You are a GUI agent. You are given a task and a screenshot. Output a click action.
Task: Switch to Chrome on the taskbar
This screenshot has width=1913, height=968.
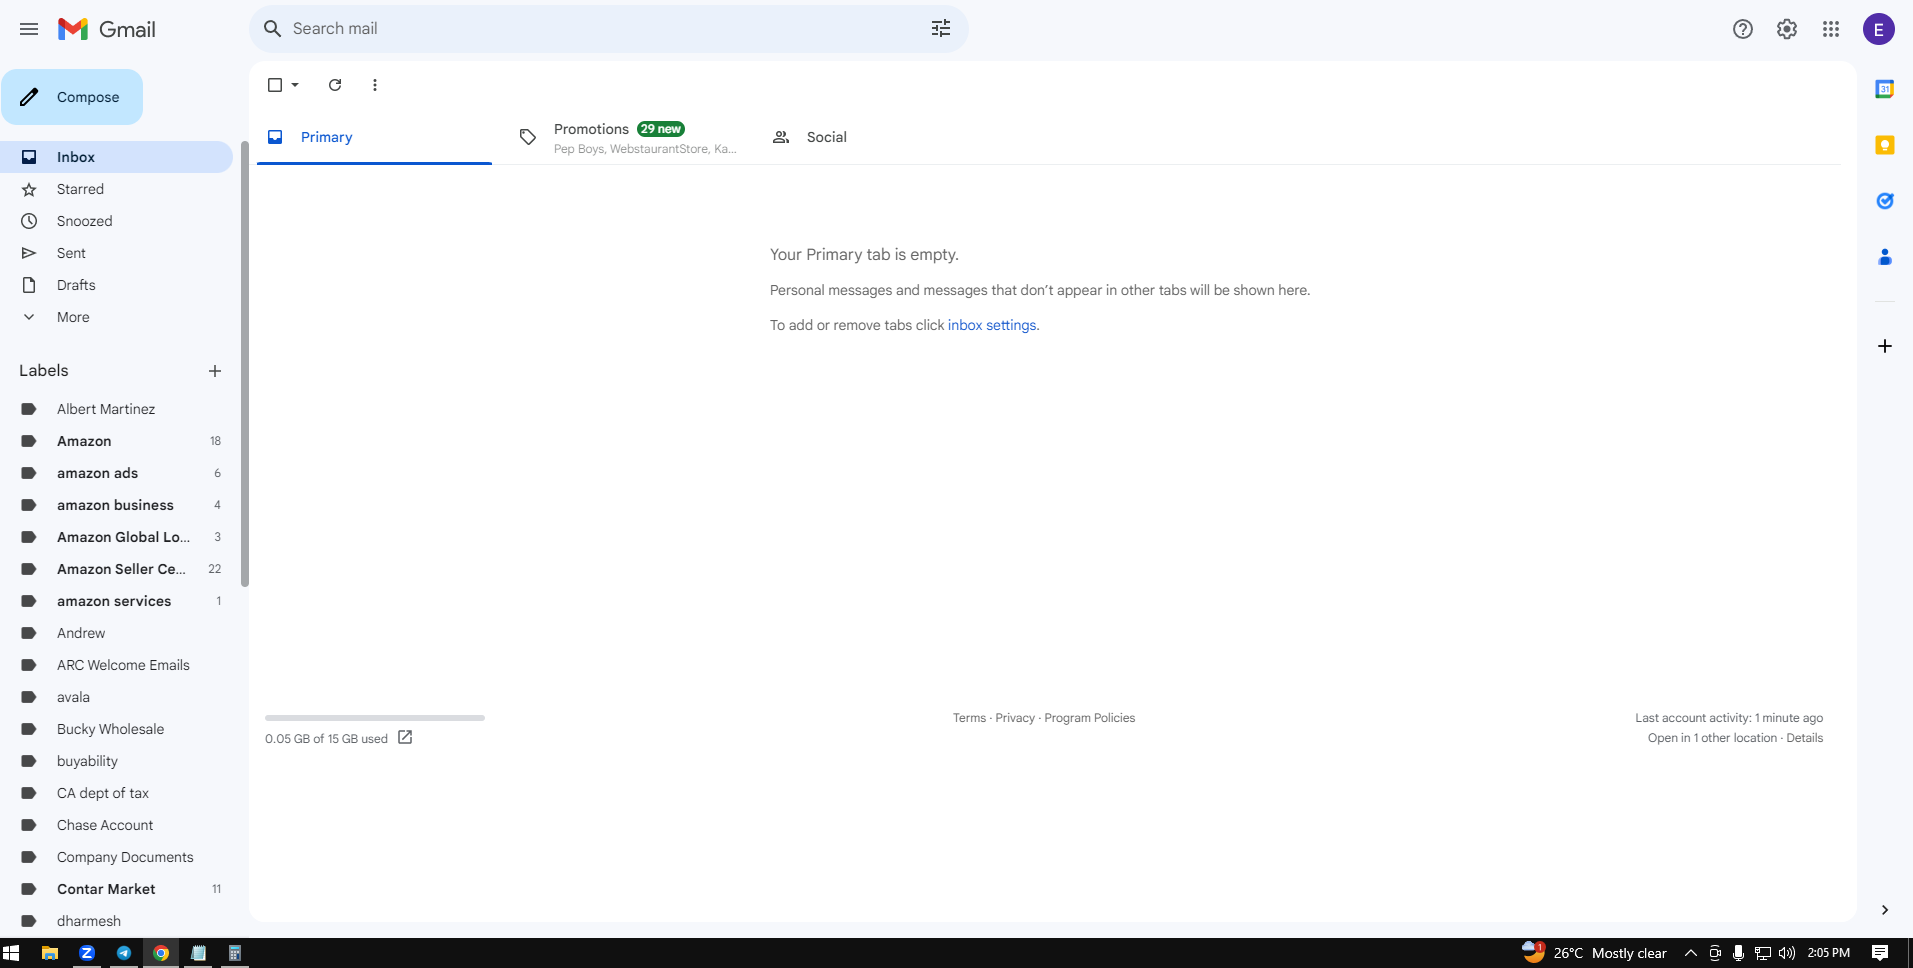(161, 953)
